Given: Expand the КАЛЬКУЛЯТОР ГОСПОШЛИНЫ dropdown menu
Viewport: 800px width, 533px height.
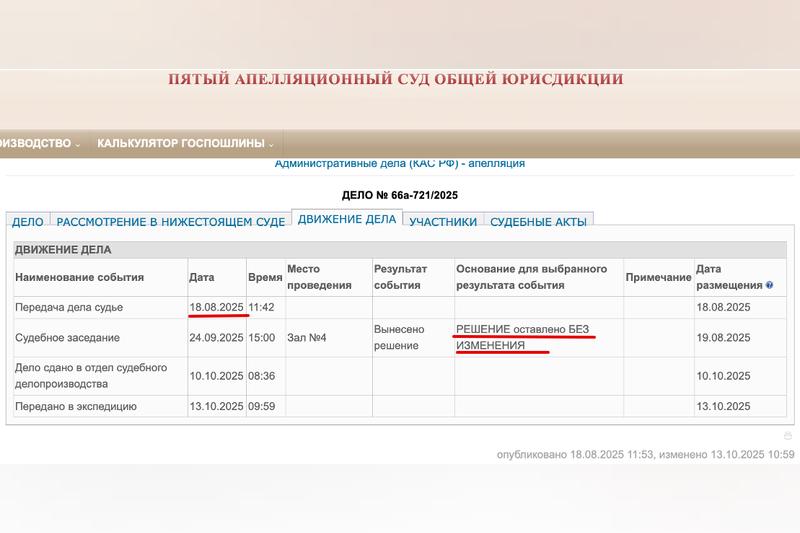Looking at the screenshot, I should [185, 144].
